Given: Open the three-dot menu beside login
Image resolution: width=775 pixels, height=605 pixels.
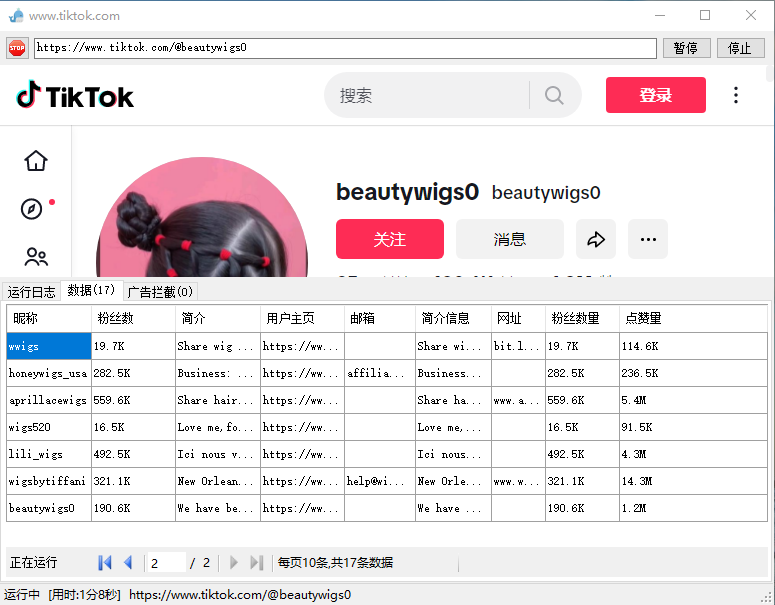Looking at the screenshot, I should 736,95.
